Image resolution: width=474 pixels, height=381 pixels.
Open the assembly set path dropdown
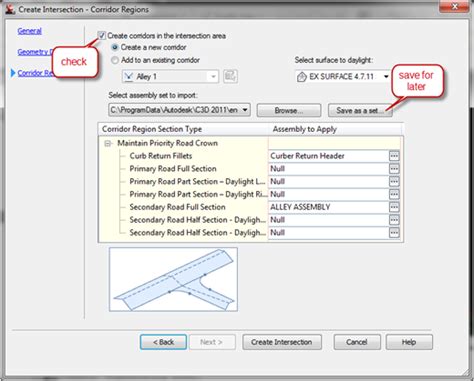[x=180, y=110]
